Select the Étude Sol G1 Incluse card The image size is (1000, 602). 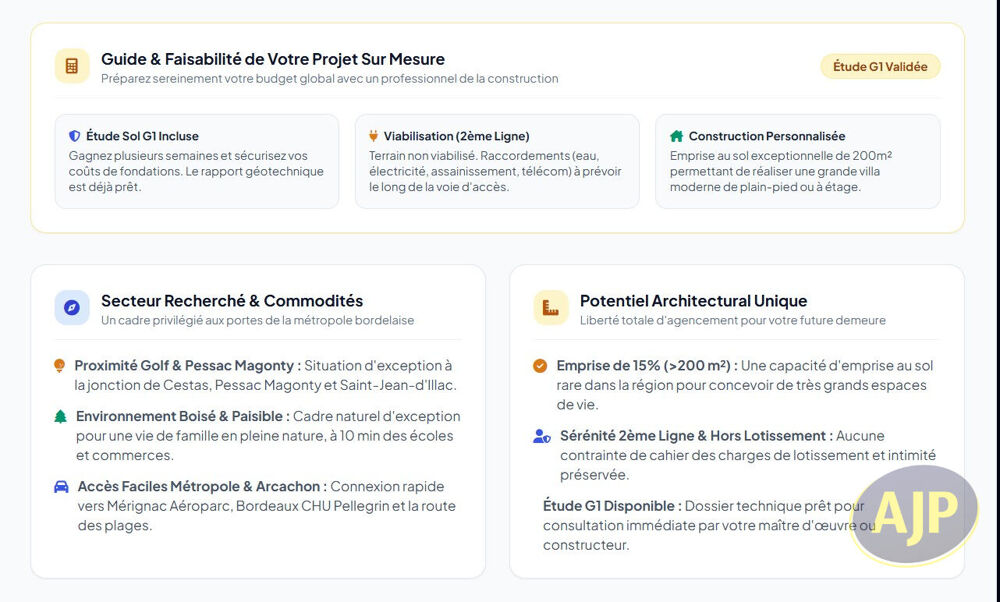pyautogui.click(x=197, y=161)
